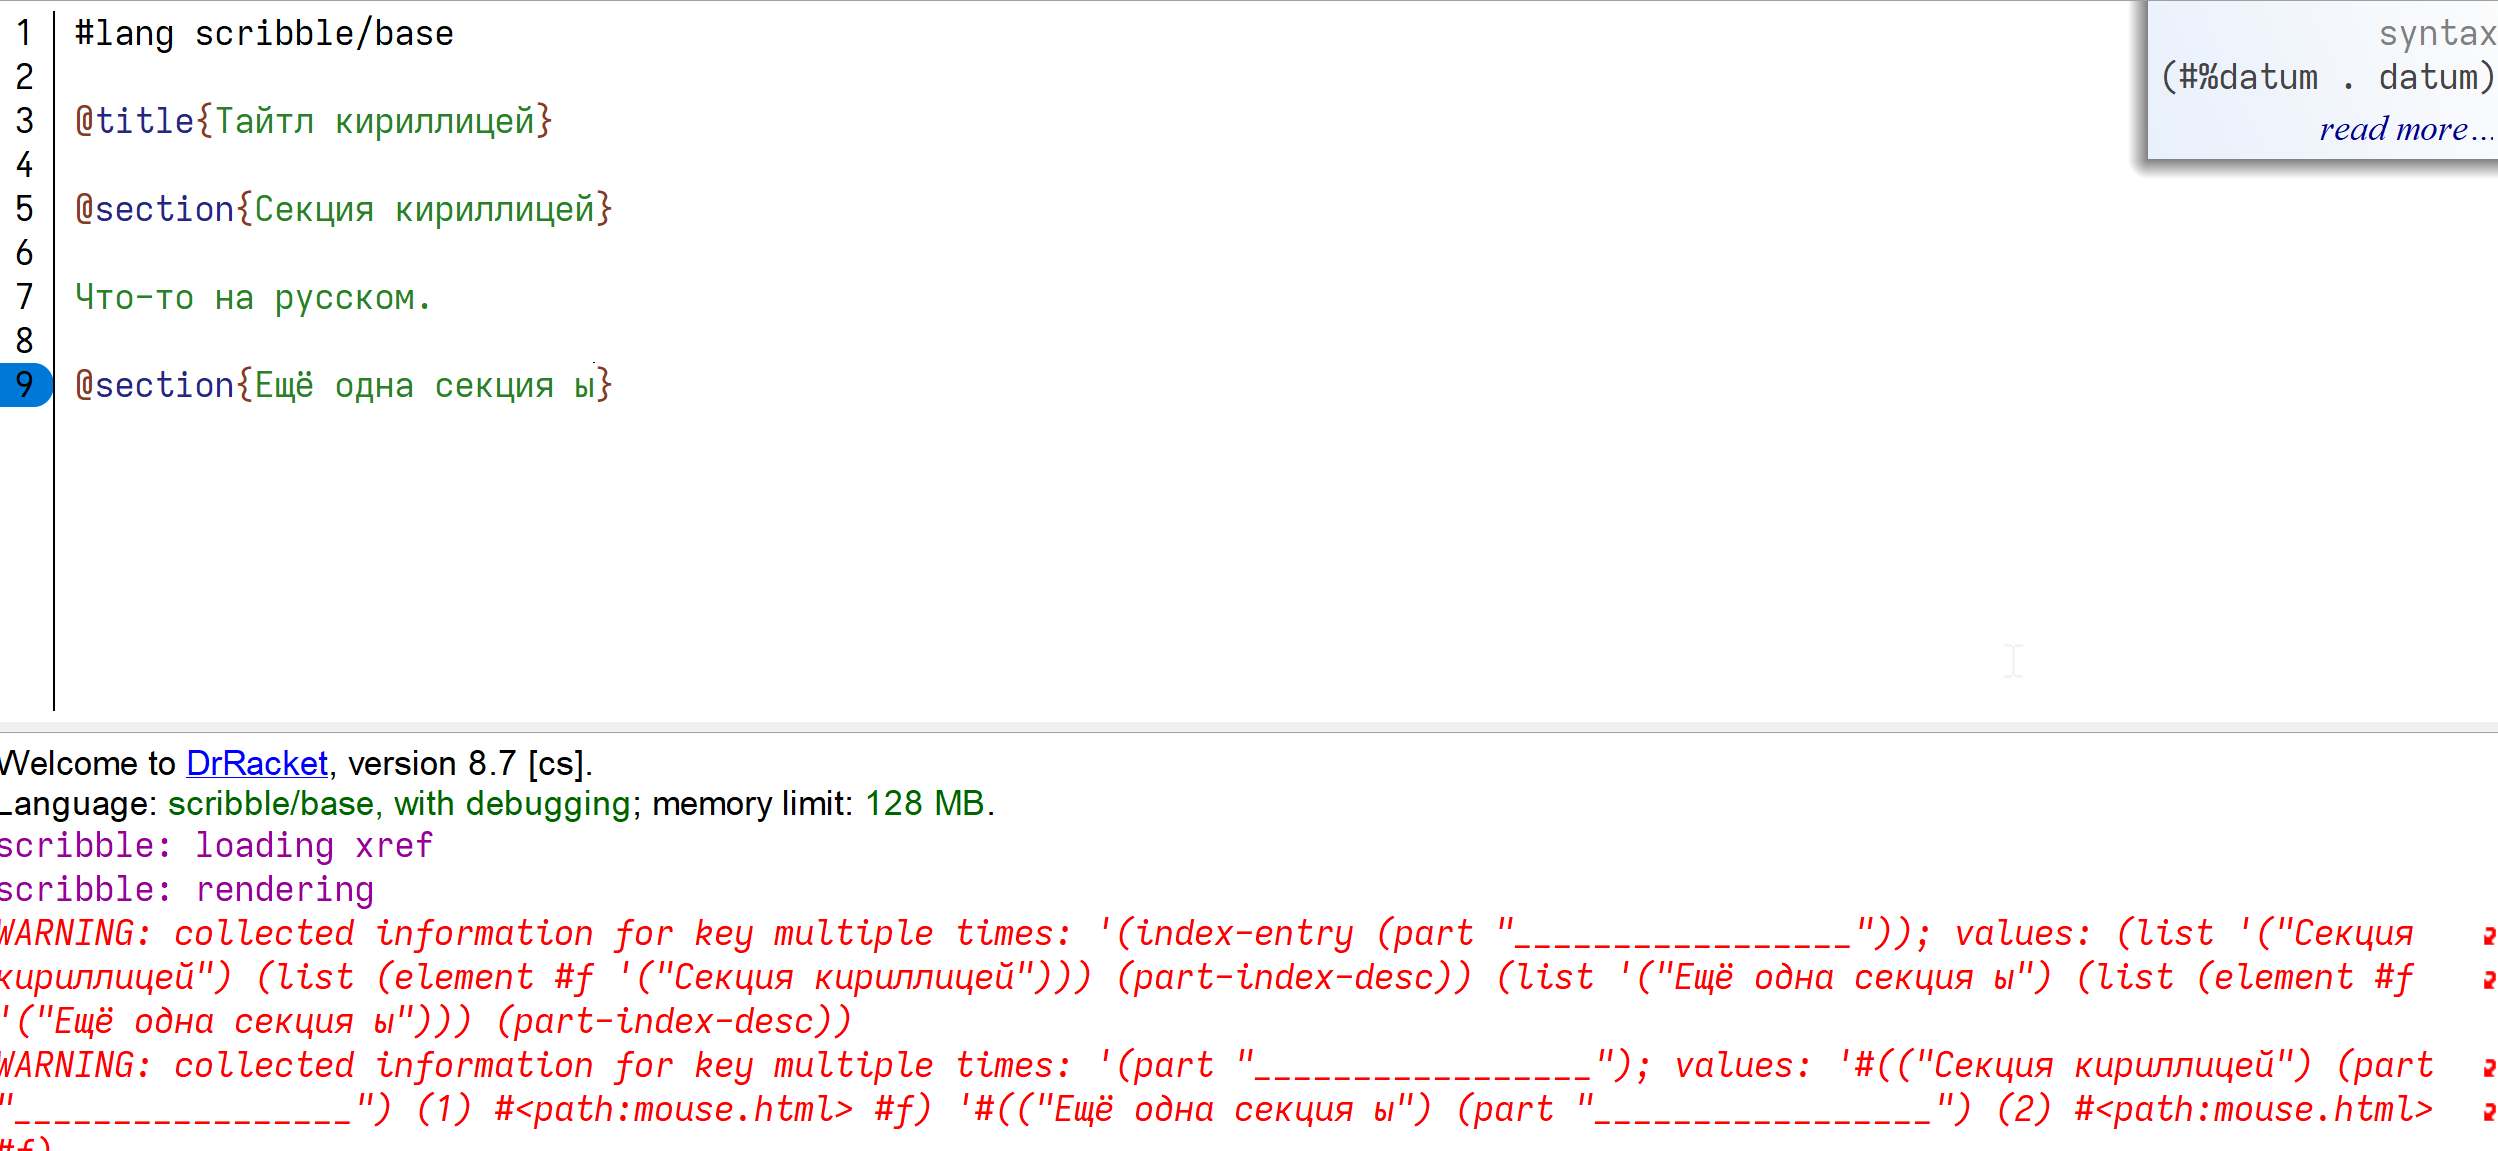Click the text 'Тайтл кириллицей' in title

pos(375,122)
